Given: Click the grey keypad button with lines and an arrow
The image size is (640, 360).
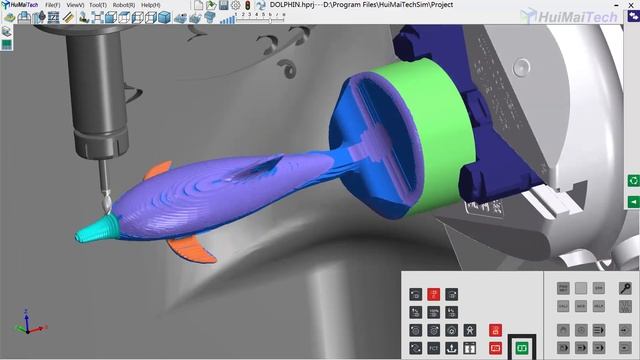Looking at the screenshot, I should point(599,330).
